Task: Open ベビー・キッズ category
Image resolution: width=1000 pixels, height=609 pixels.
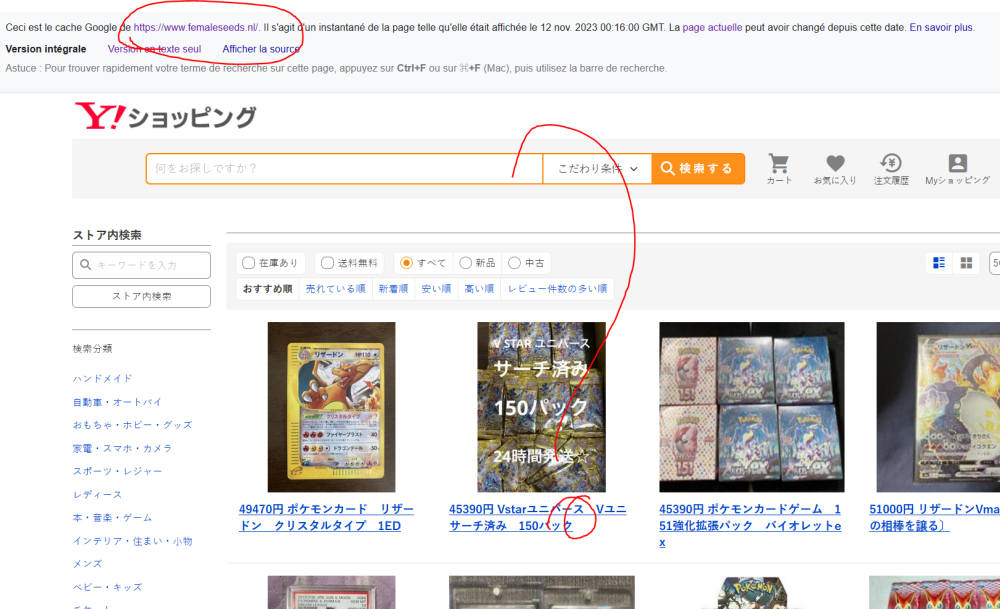Action: coord(108,587)
